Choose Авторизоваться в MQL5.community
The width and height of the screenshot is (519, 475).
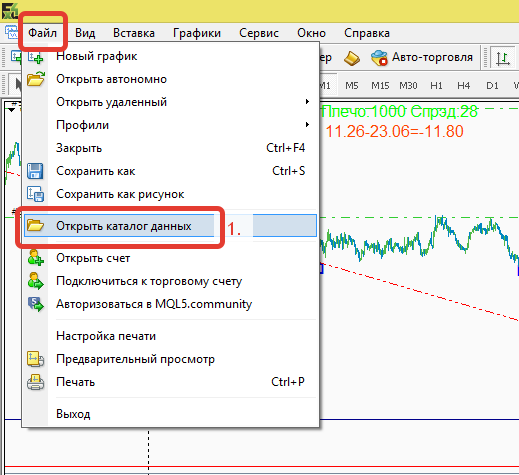(x=170, y=304)
